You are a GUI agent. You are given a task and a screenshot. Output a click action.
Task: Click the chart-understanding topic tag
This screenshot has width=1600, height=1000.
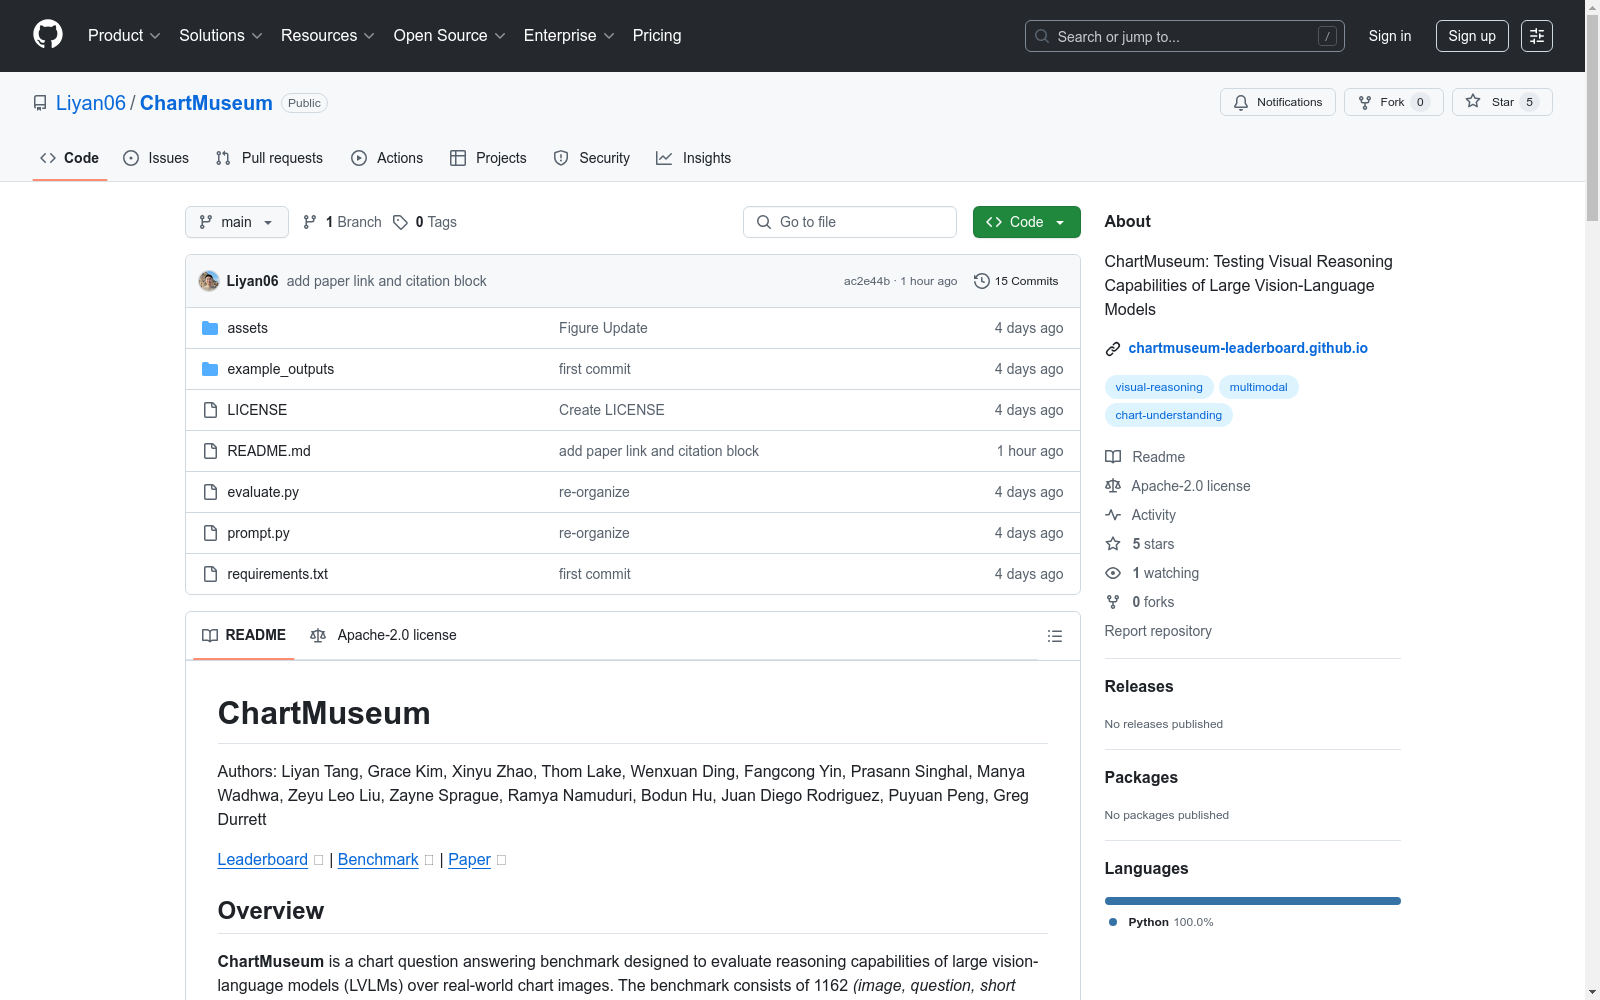coord(1168,415)
